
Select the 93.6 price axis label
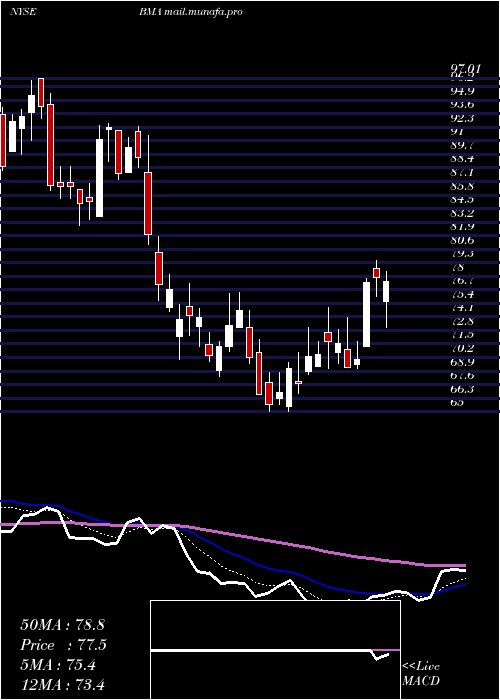tap(462, 104)
